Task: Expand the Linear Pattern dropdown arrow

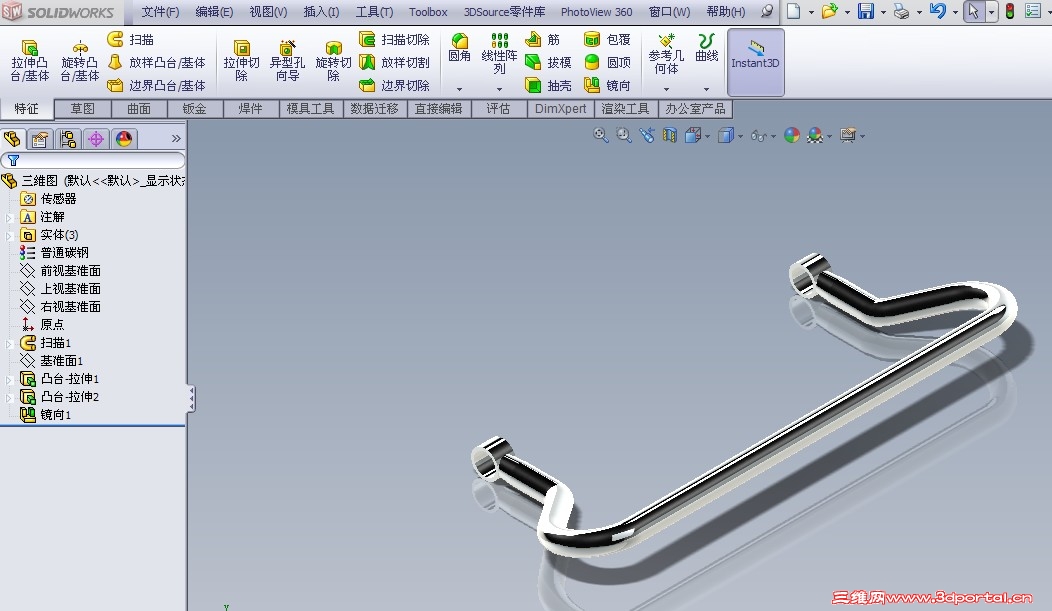Action: click(x=499, y=89)
